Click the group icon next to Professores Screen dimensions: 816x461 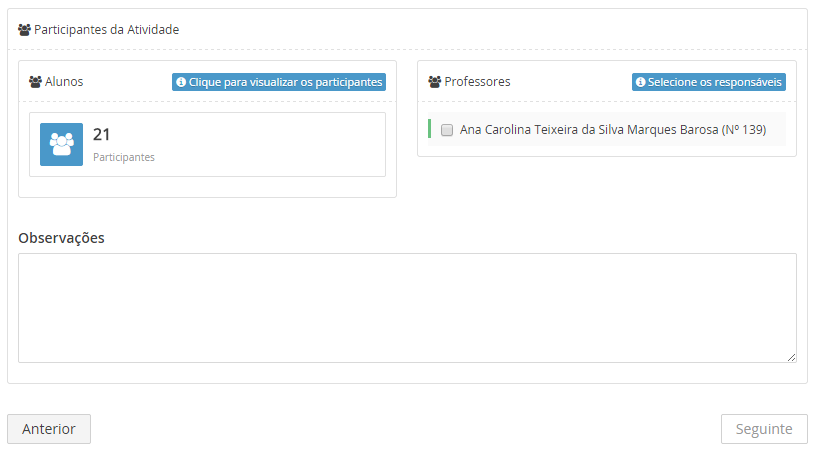pyautogui.click(x=434, y=82)
